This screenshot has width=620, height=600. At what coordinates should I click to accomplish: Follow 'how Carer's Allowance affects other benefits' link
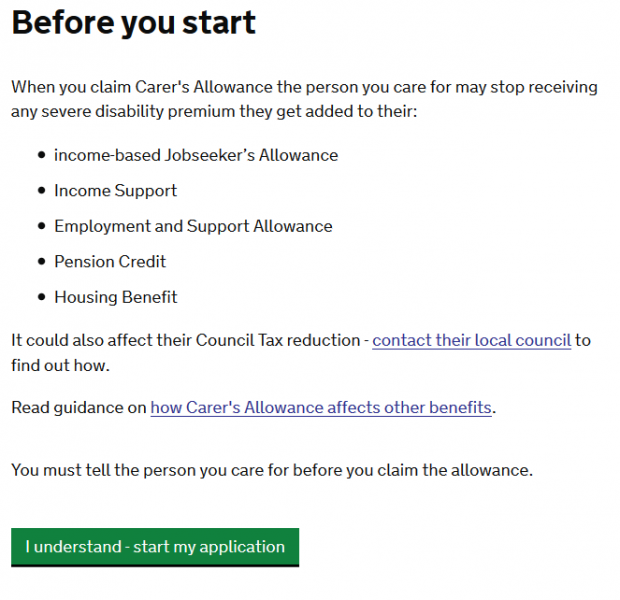(x=321, y=407)
